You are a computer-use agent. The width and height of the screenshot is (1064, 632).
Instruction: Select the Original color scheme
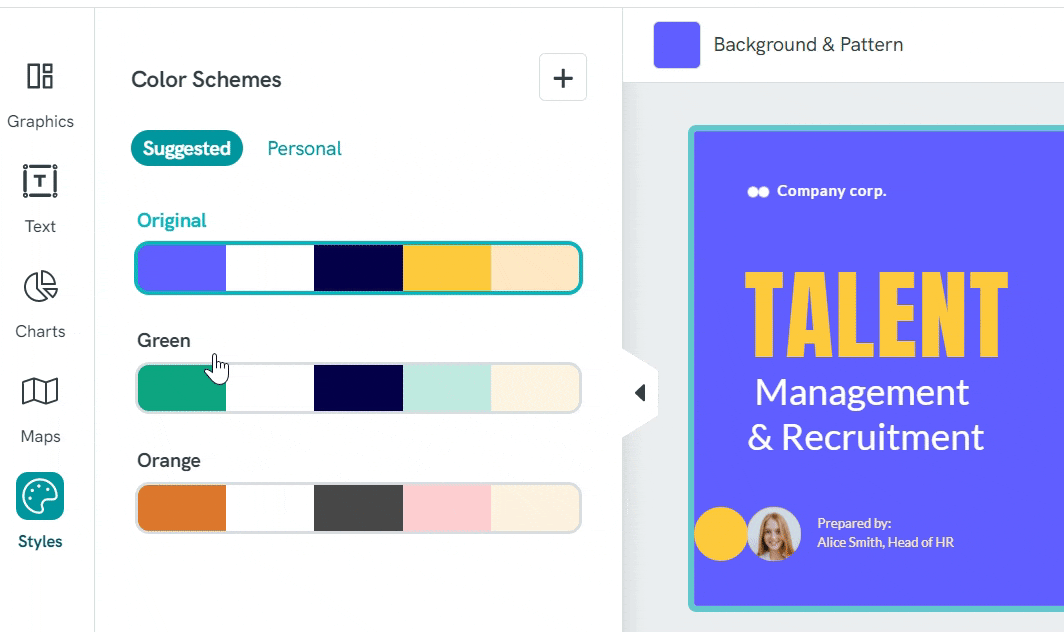357,268
